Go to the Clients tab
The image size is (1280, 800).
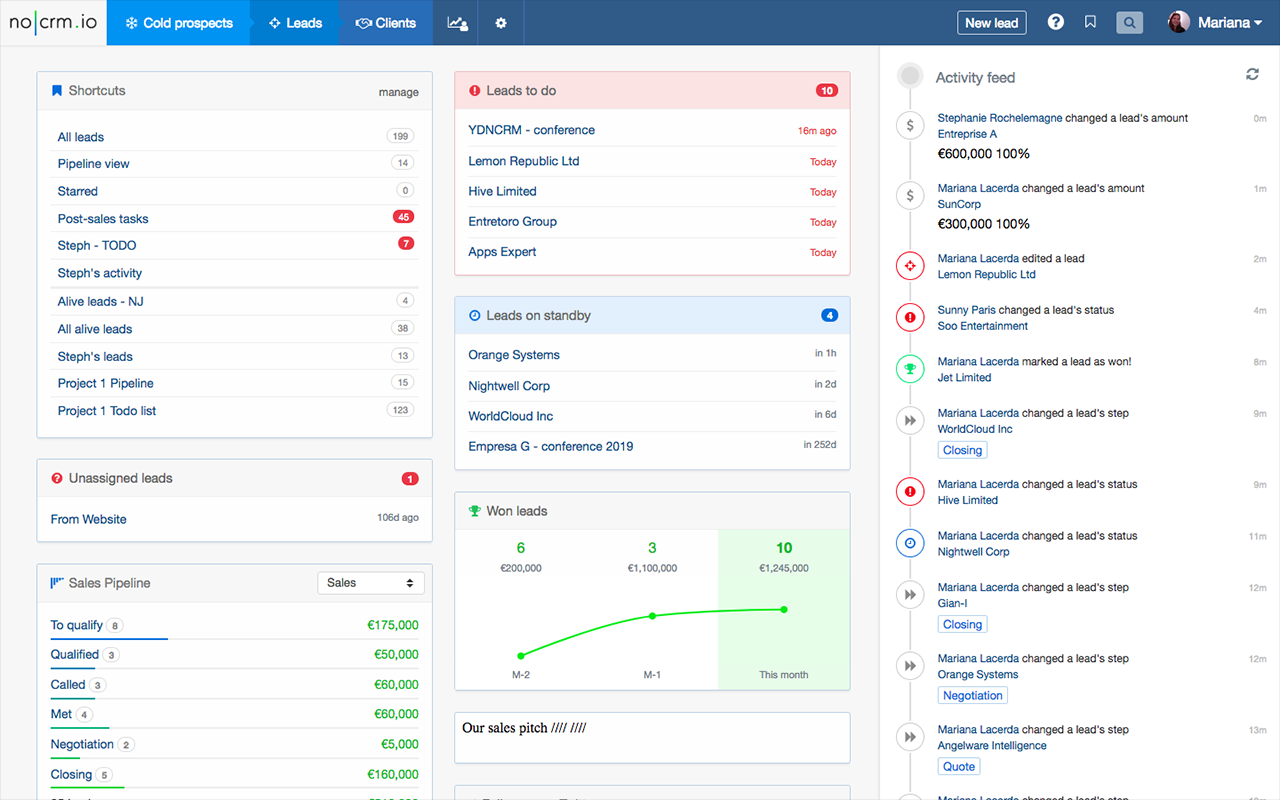point(386,23)
